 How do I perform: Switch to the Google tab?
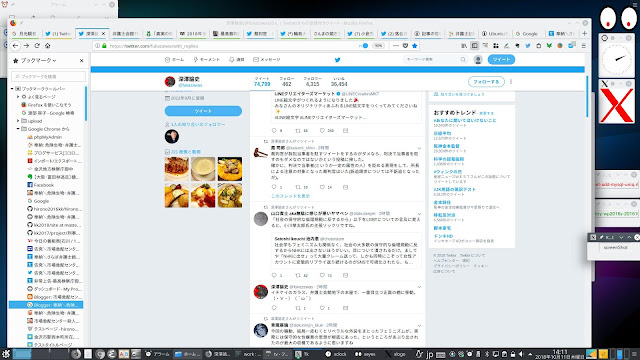529,33
